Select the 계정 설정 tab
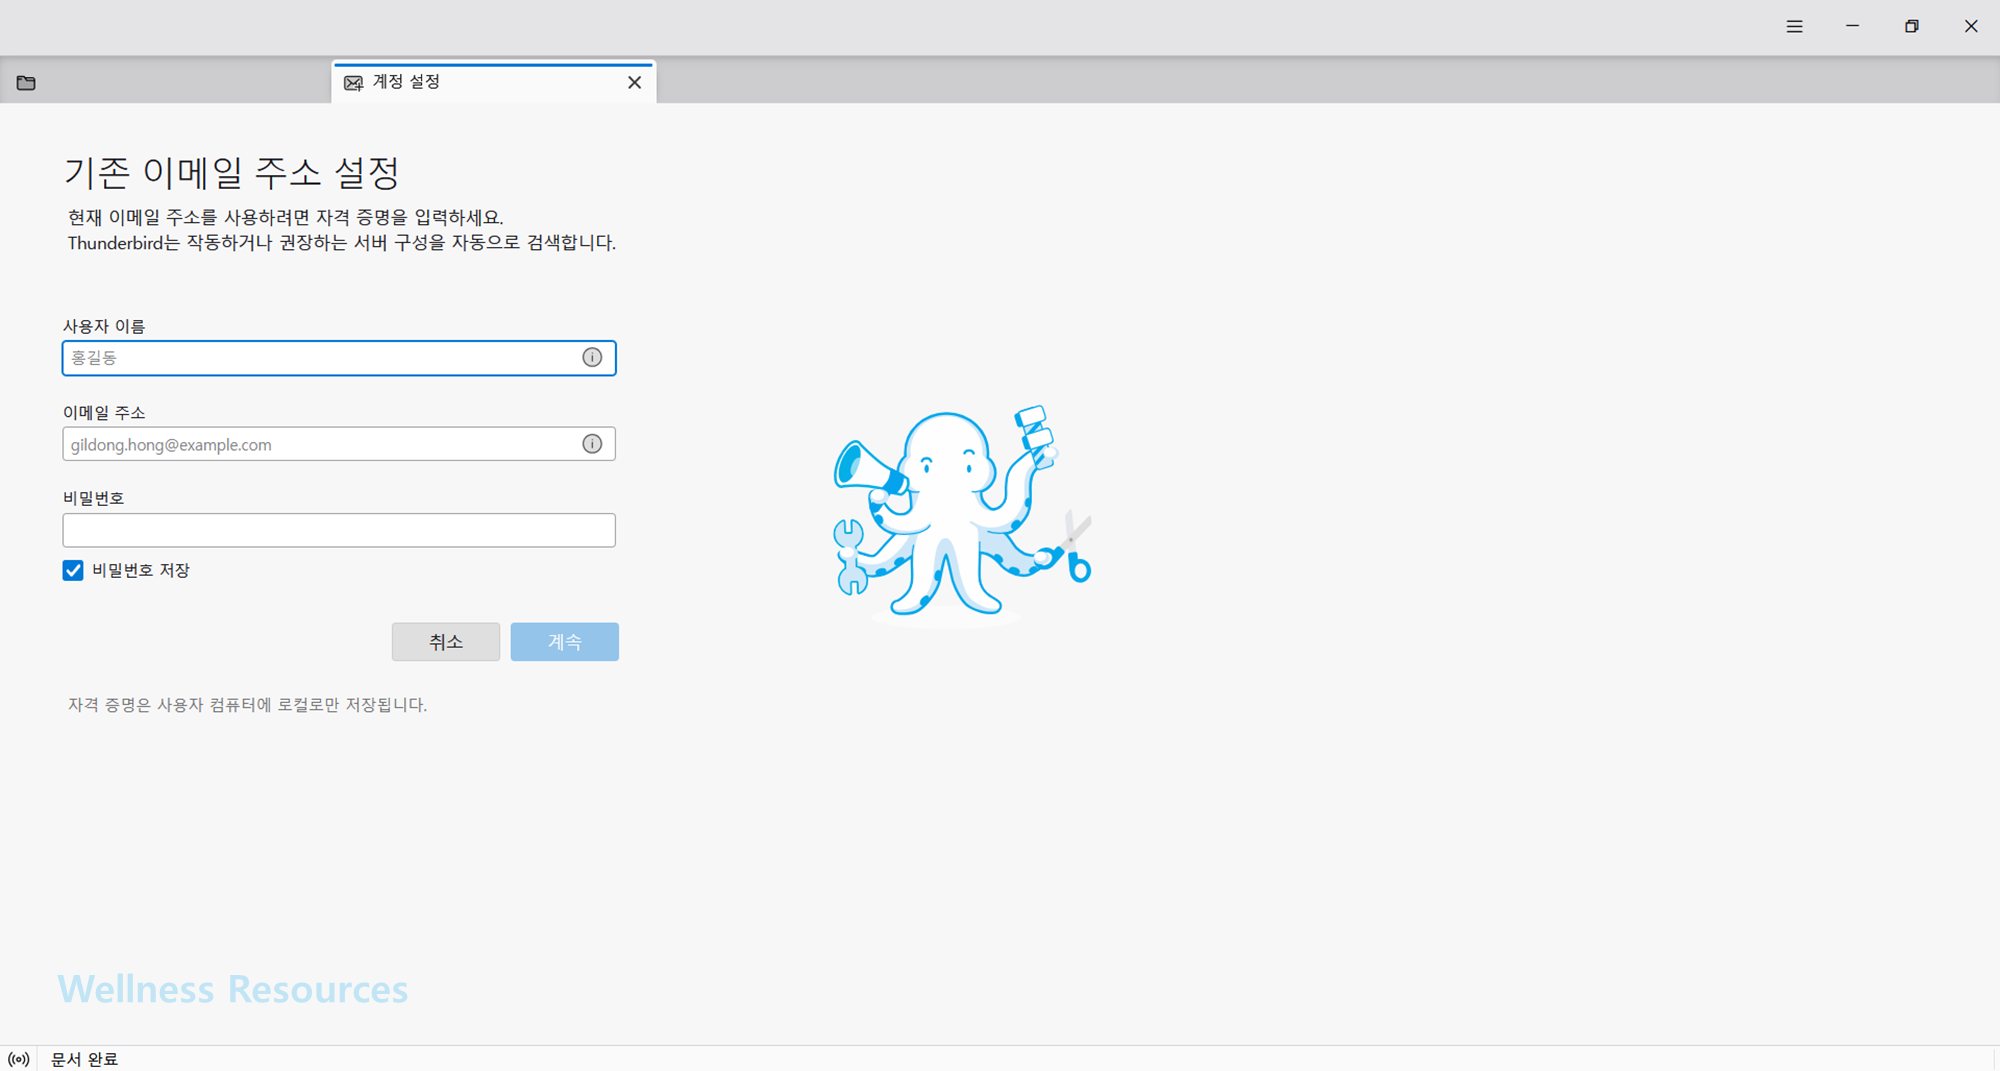 (494, 82)
